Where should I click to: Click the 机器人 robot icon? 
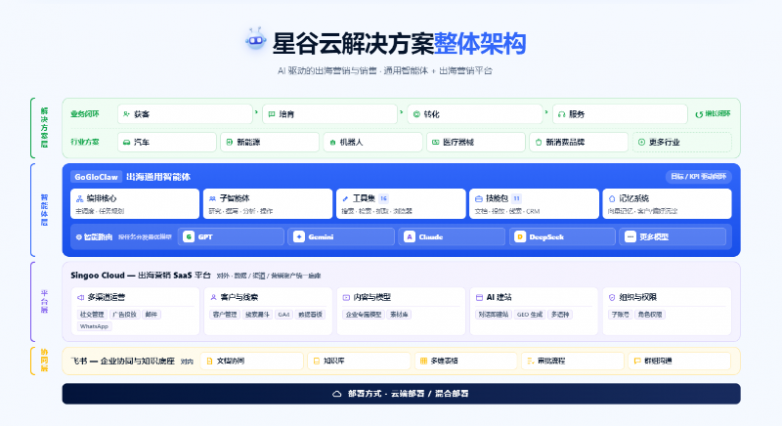click(333, 142)
